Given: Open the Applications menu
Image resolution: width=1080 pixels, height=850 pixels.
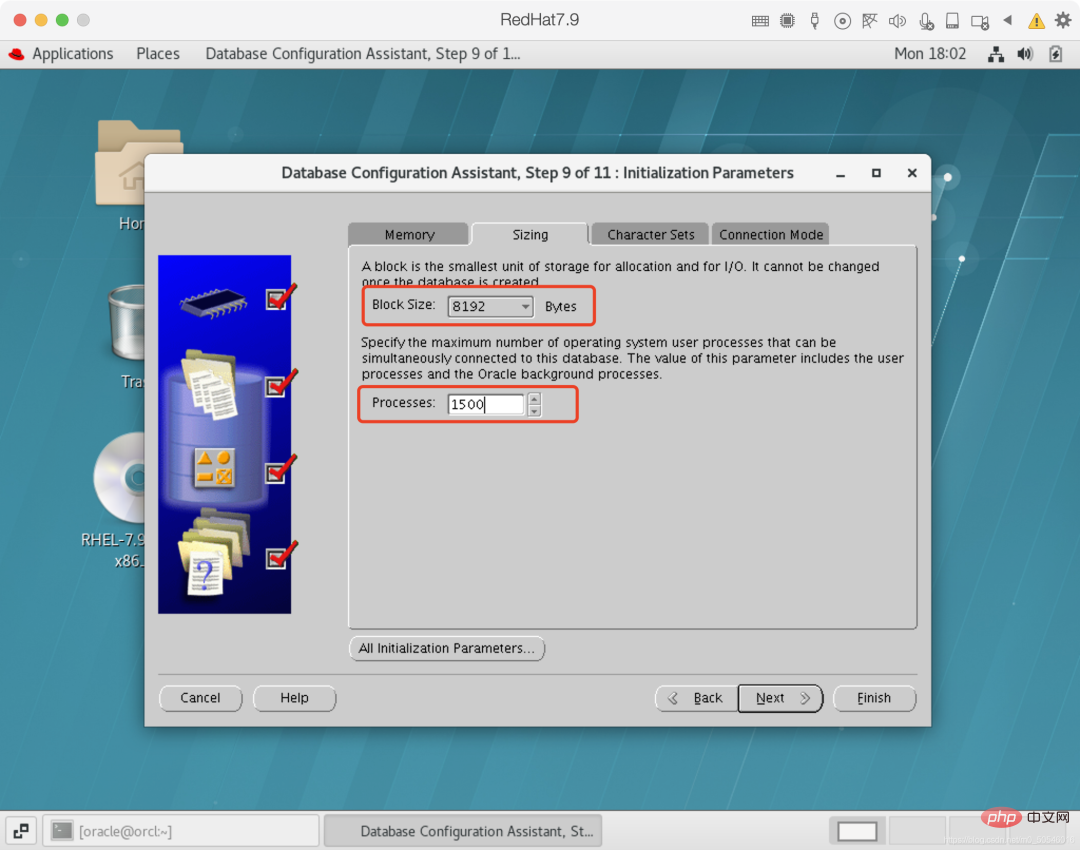Looking at the screenshot, I should point(72,54).
